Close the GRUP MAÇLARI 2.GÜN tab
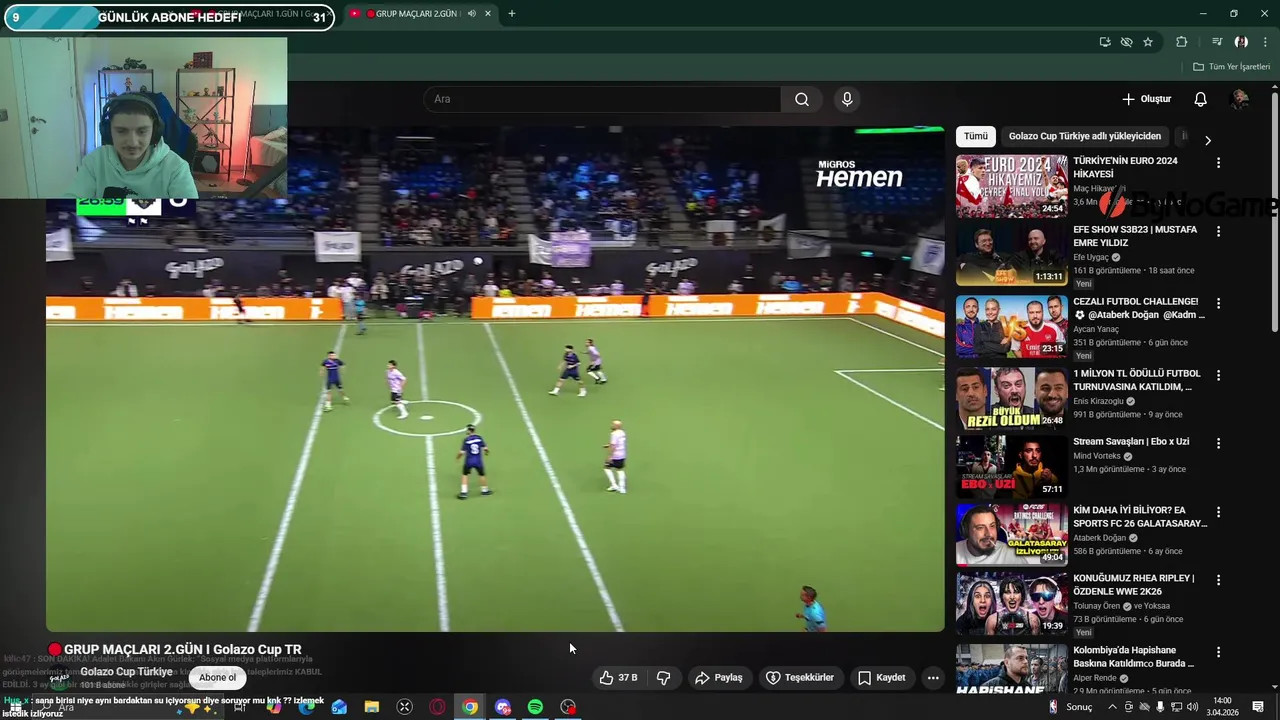The width and height of the screenshot is (1280, 720). [x=488, y=13]
